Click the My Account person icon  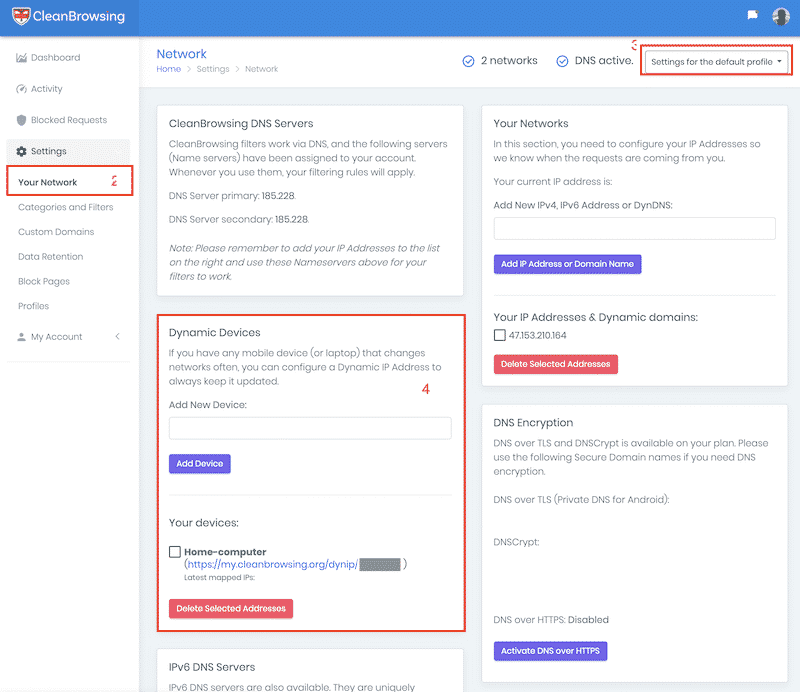[22, 337]
